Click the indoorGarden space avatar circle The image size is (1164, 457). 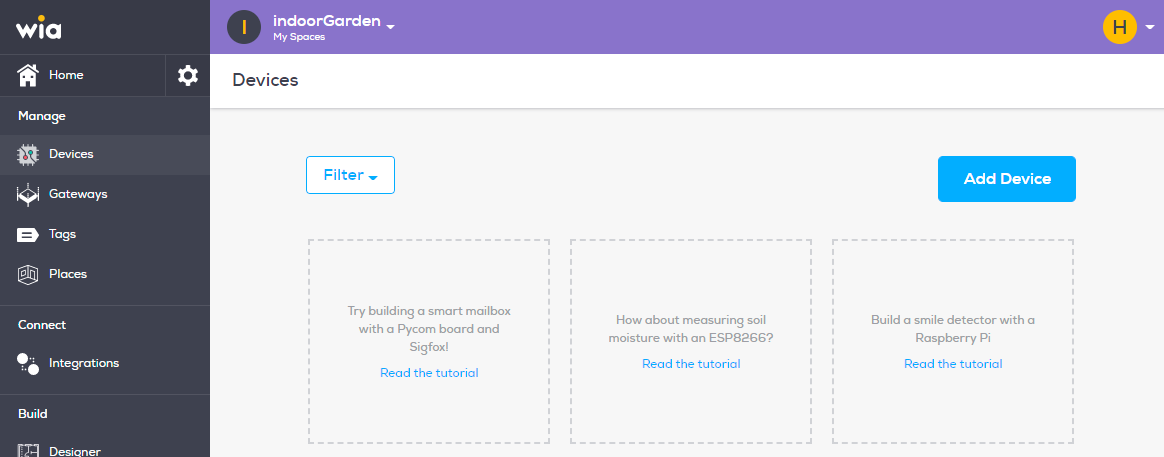coord(244,27)
